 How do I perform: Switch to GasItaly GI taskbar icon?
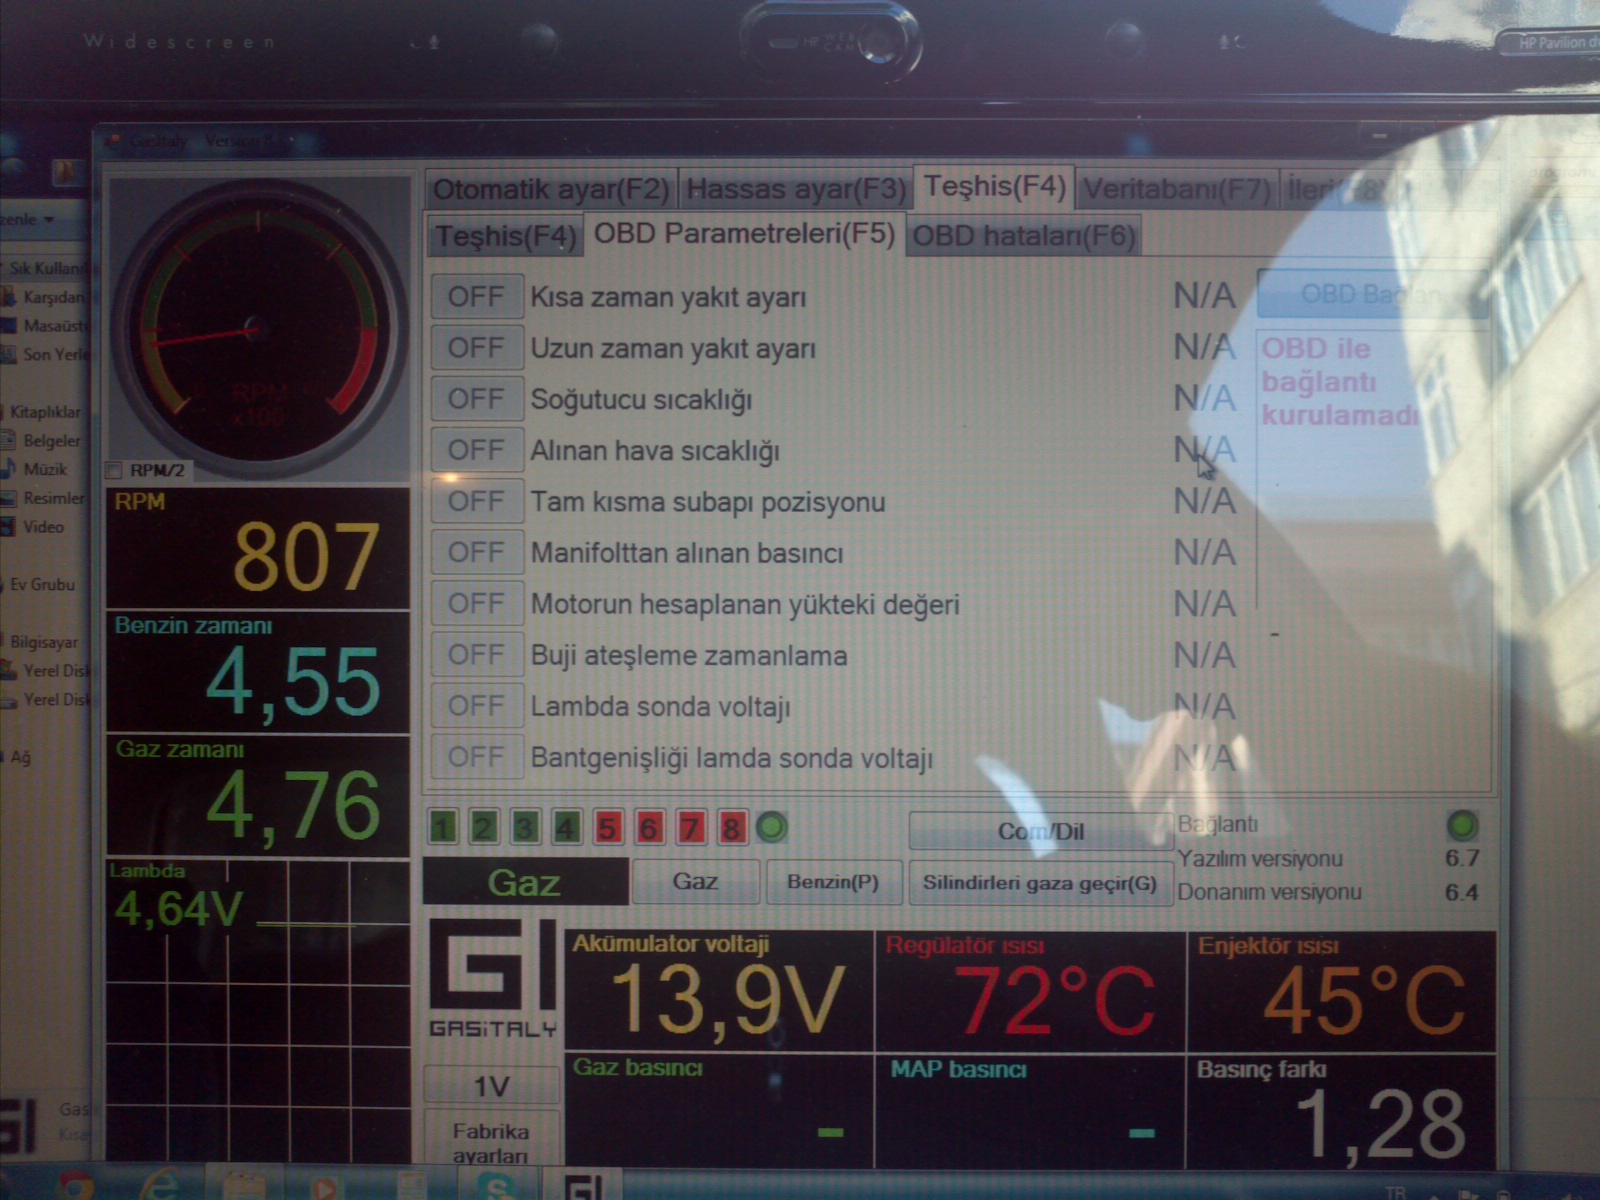coord(583,1186)
